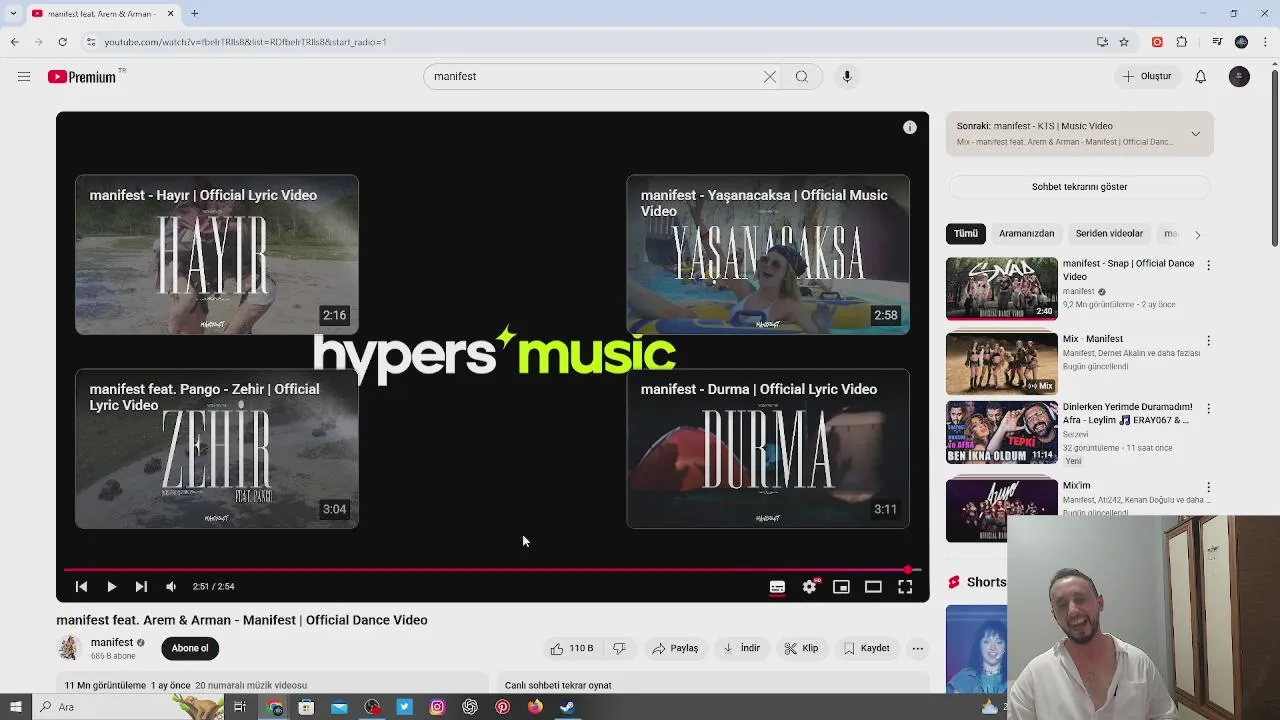
Task: Select the Seriden videolar filter chip
Action: (x=1109, y=234)
